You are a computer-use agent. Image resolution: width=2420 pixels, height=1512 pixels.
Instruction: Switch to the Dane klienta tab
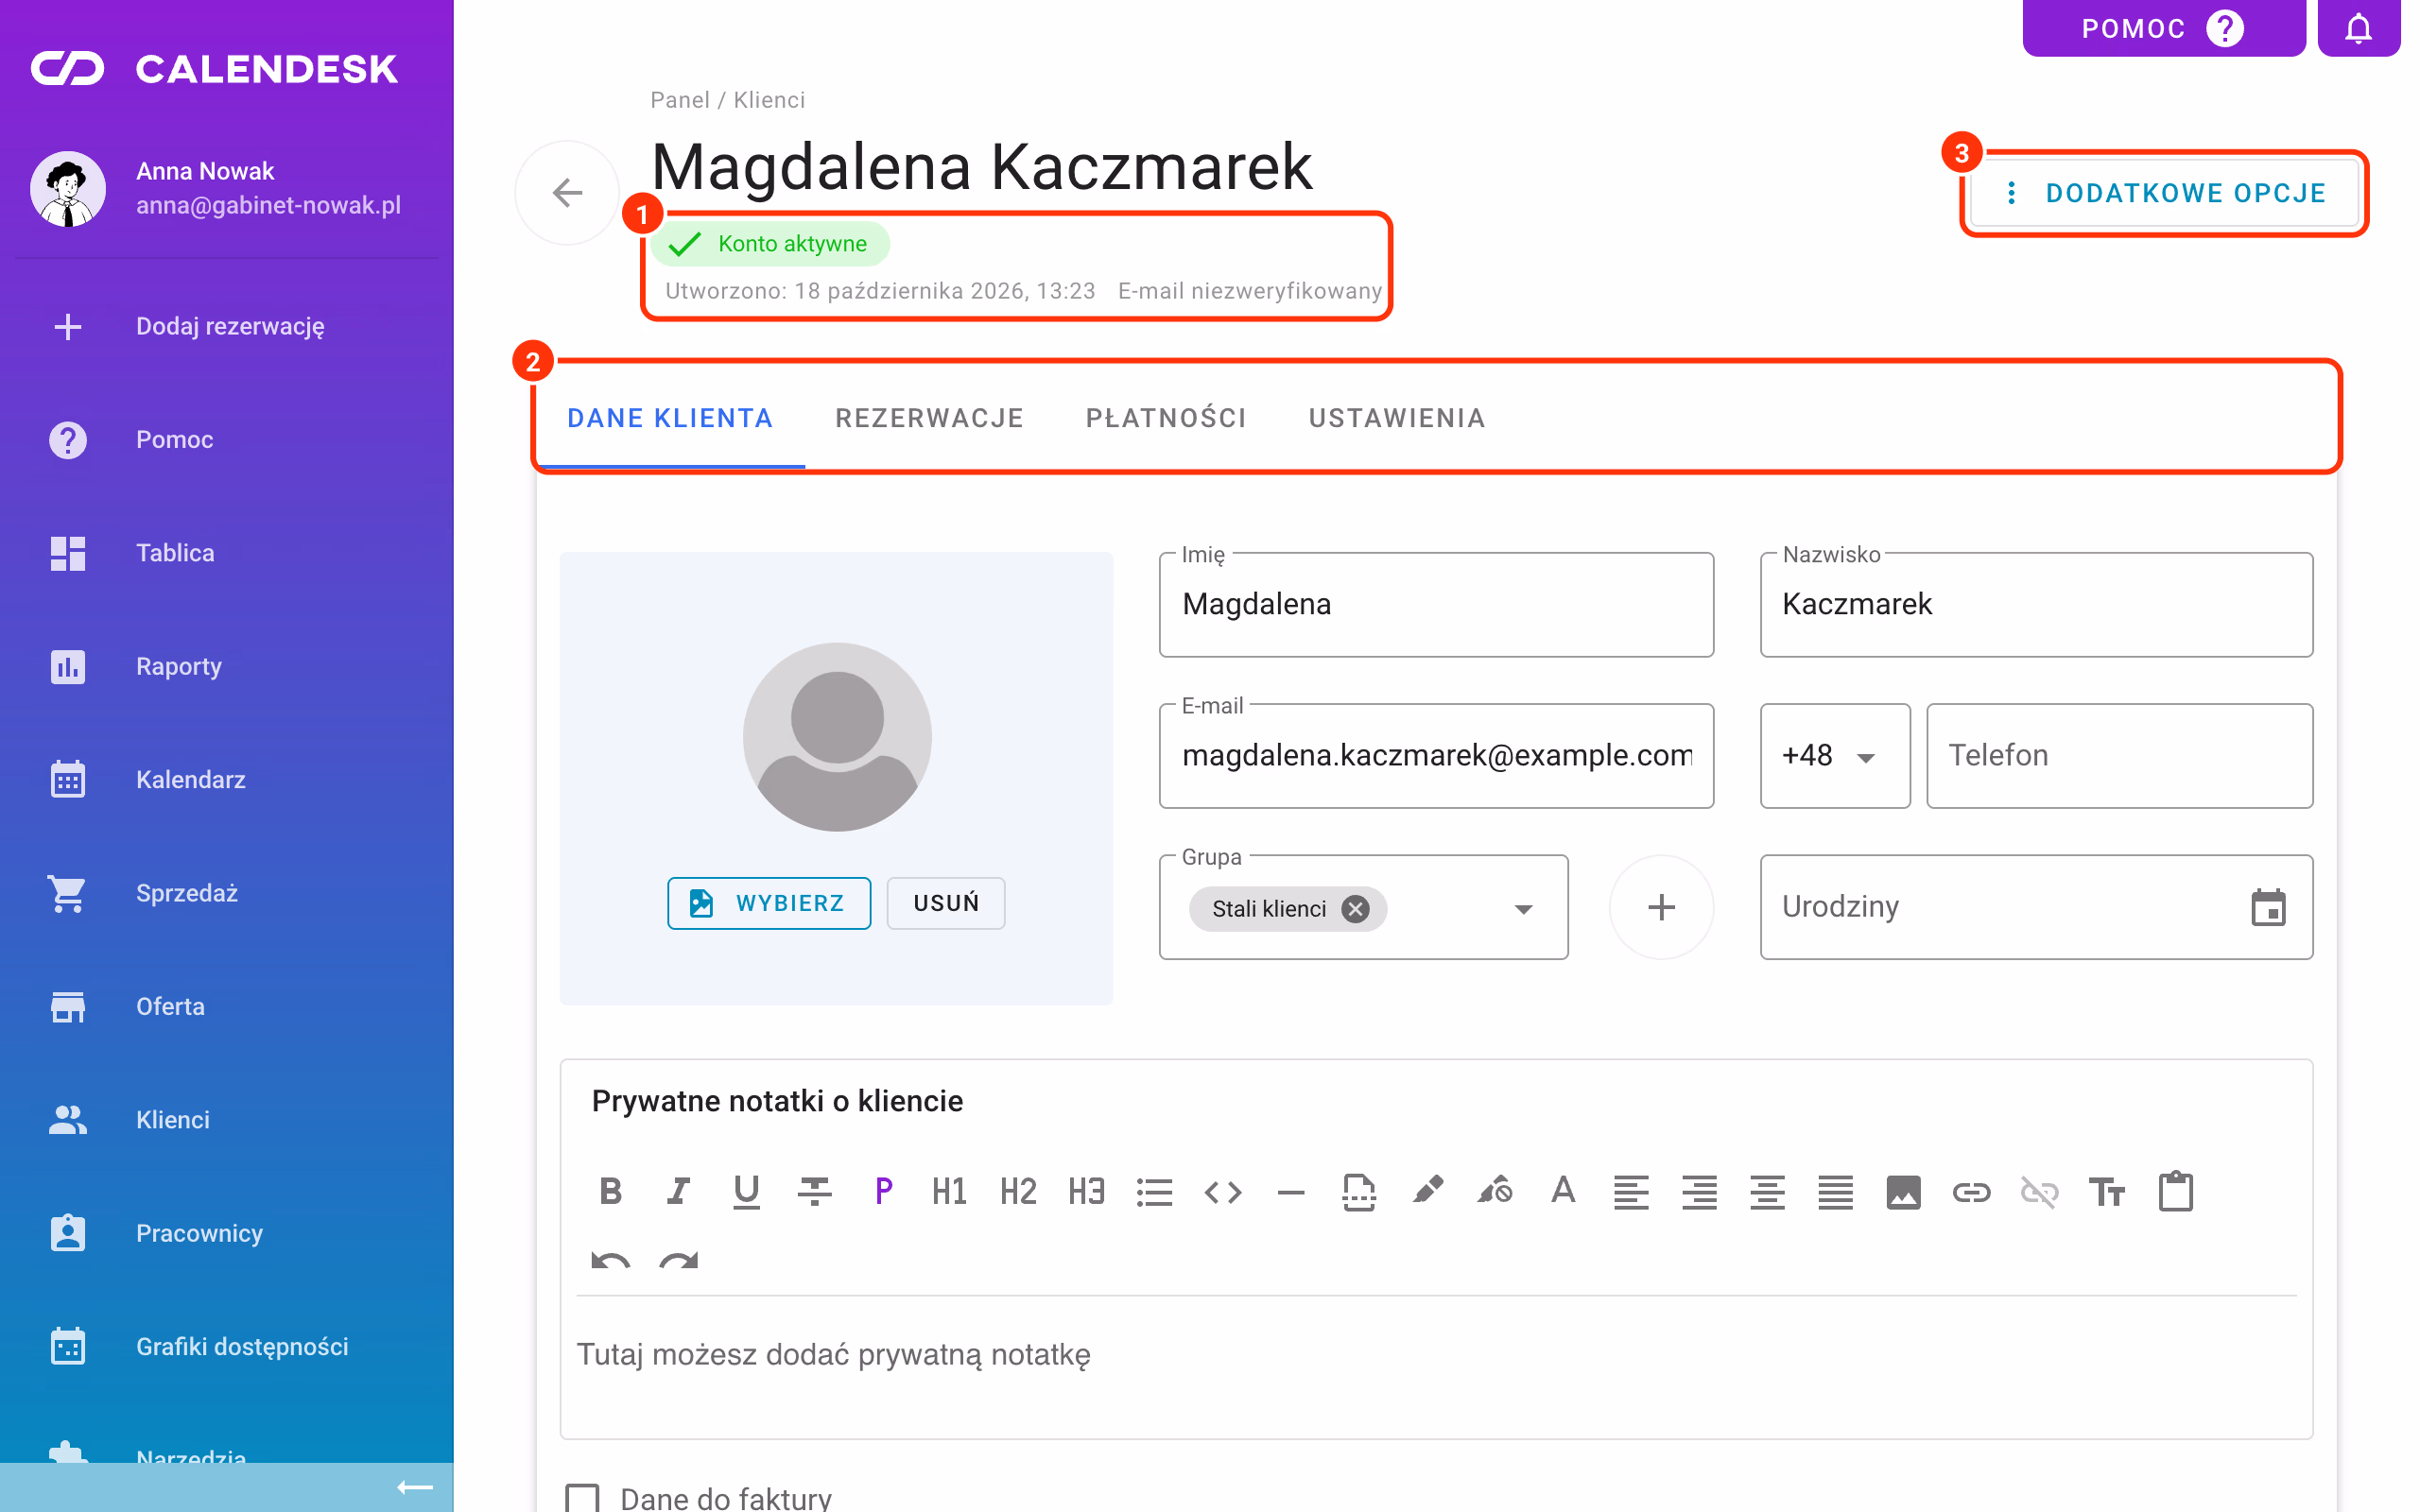(x=670, y=418)
